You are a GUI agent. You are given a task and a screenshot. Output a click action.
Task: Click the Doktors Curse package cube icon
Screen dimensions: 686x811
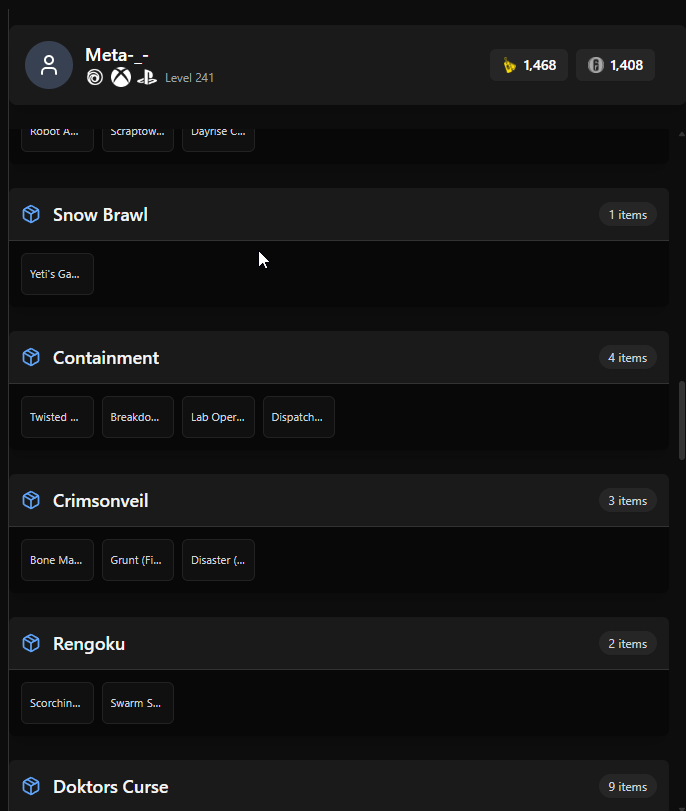[31, 786]
